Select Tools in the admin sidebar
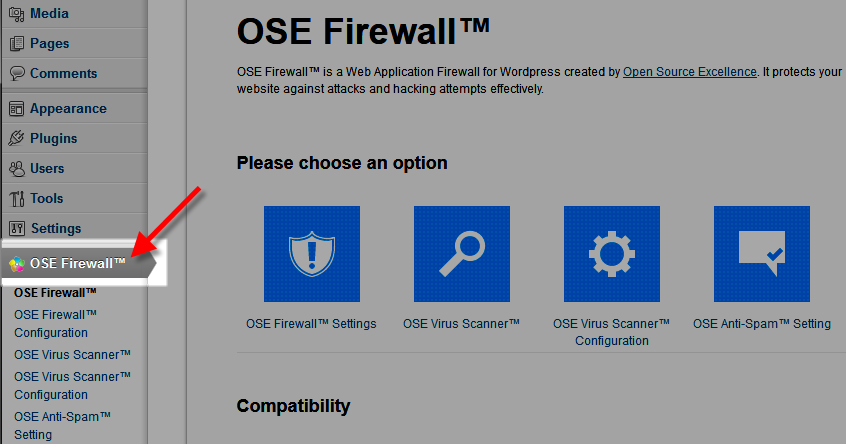 click(x=46, y=199)
